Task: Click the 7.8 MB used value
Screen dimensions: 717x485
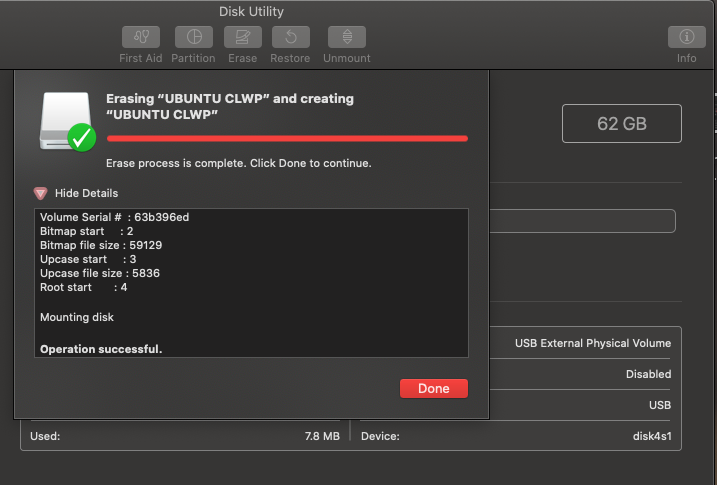Action: pyautogui.click(x=322, y=437)
